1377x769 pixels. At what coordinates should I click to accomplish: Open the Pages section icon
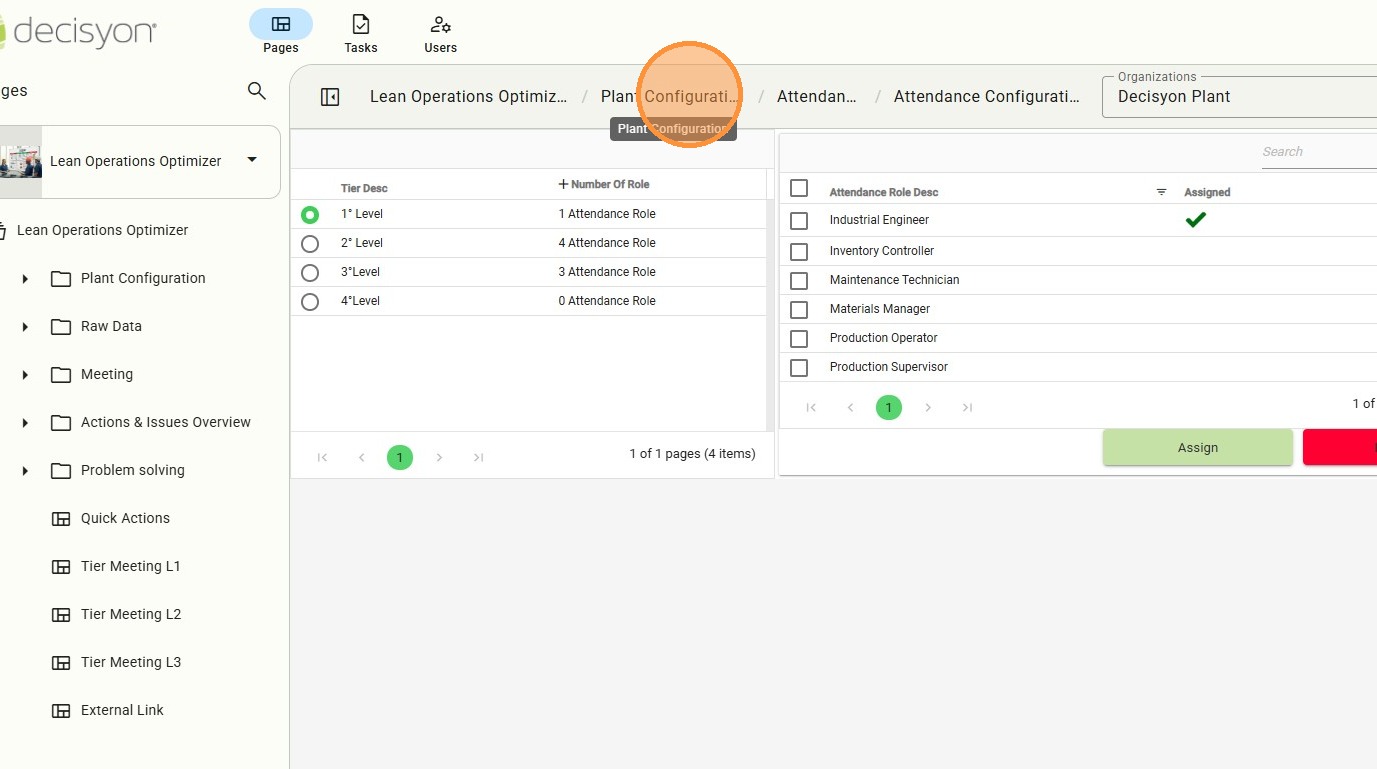[x=281, y=24]
